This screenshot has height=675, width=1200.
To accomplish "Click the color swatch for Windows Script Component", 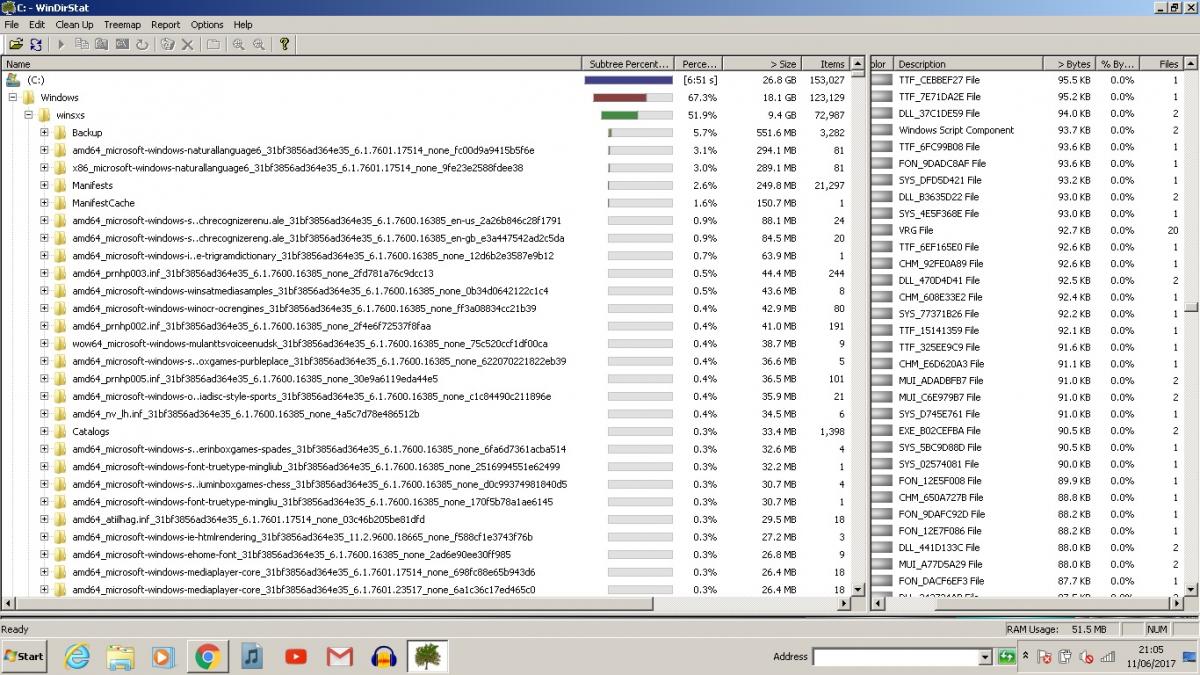I will (x=881, y=130).
